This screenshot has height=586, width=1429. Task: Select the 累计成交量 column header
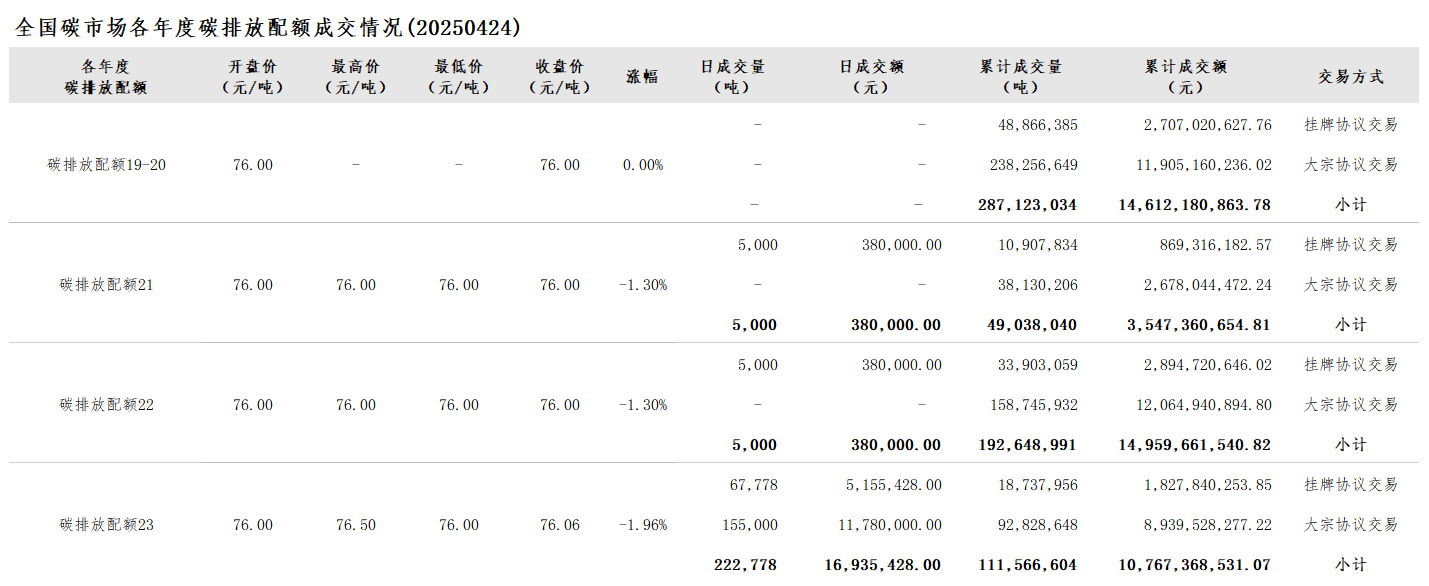click(x=1021, y=76)
